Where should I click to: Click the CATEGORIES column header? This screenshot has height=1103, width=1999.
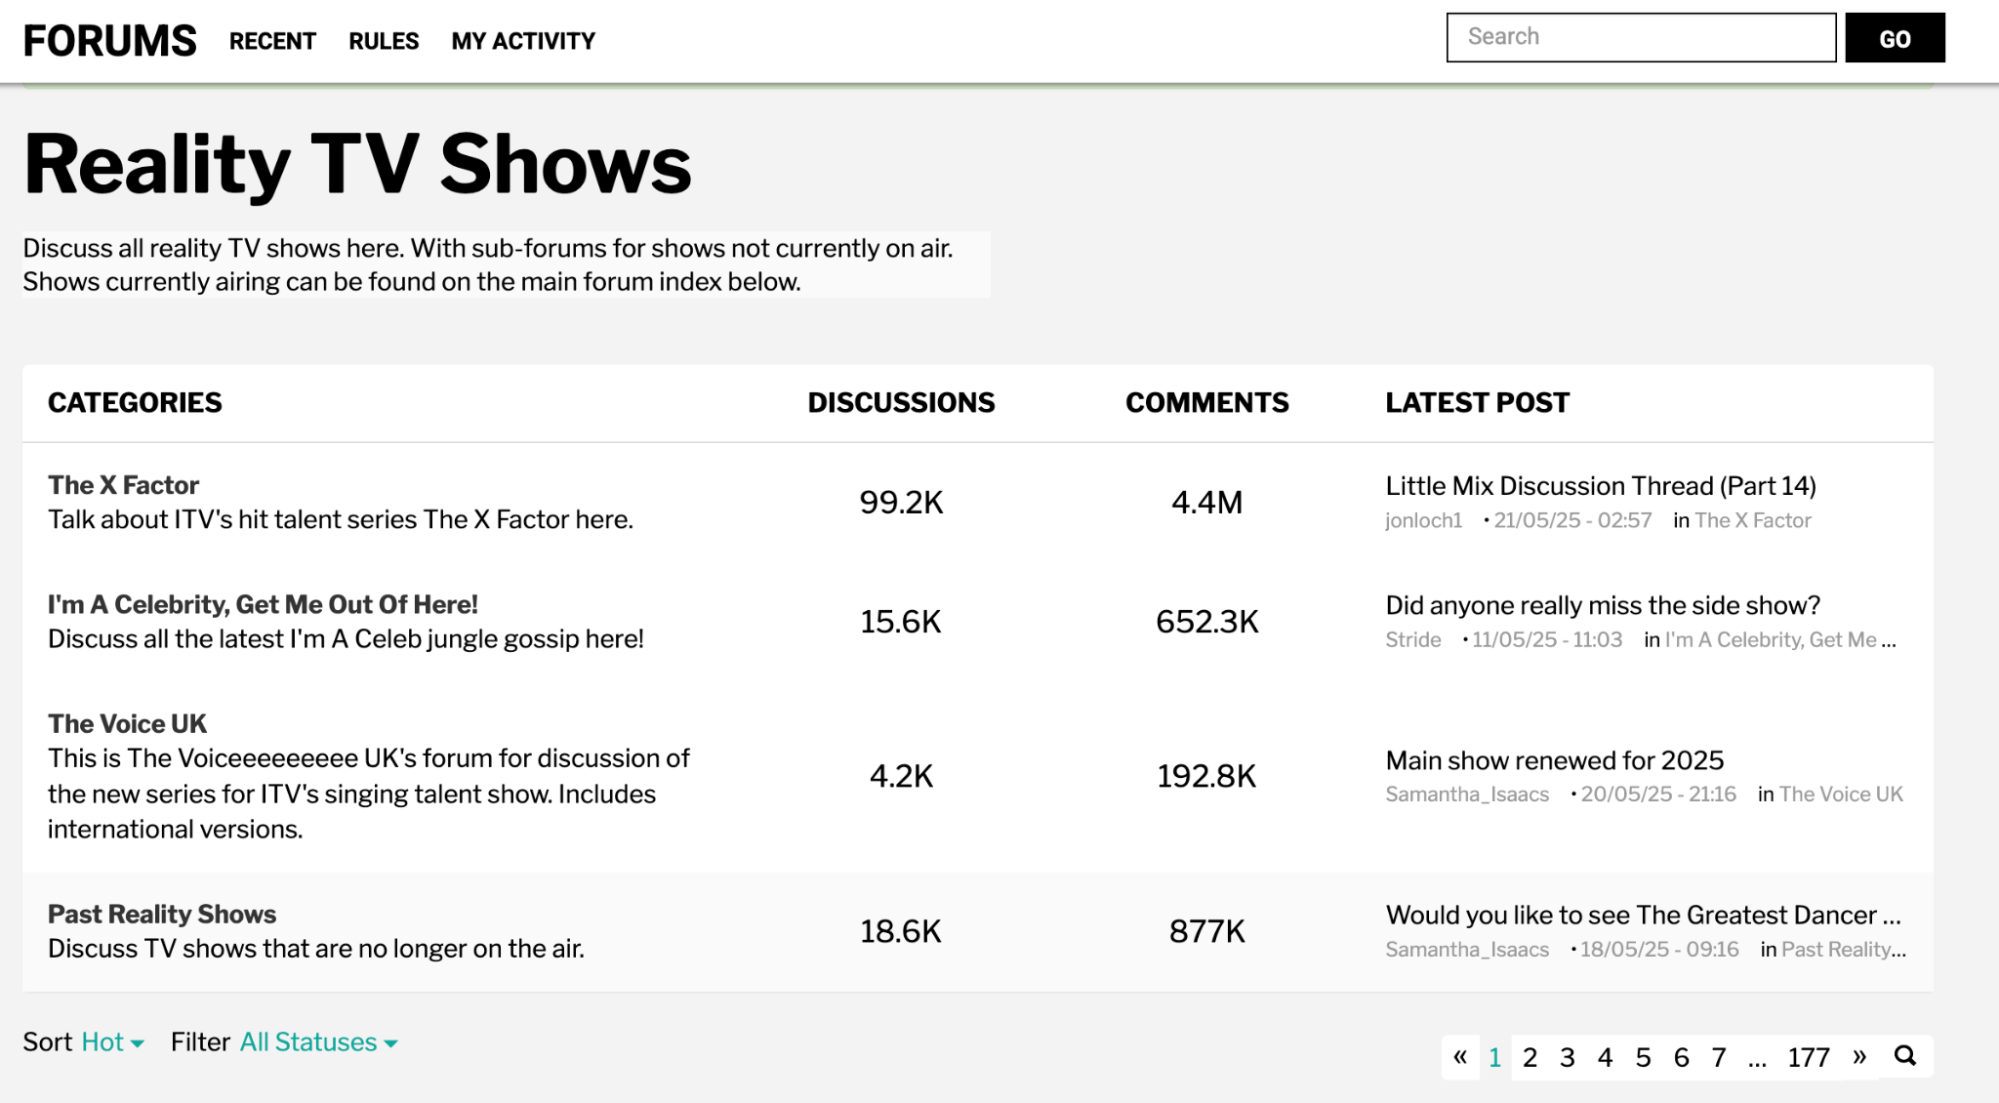[x=135, y=402]
